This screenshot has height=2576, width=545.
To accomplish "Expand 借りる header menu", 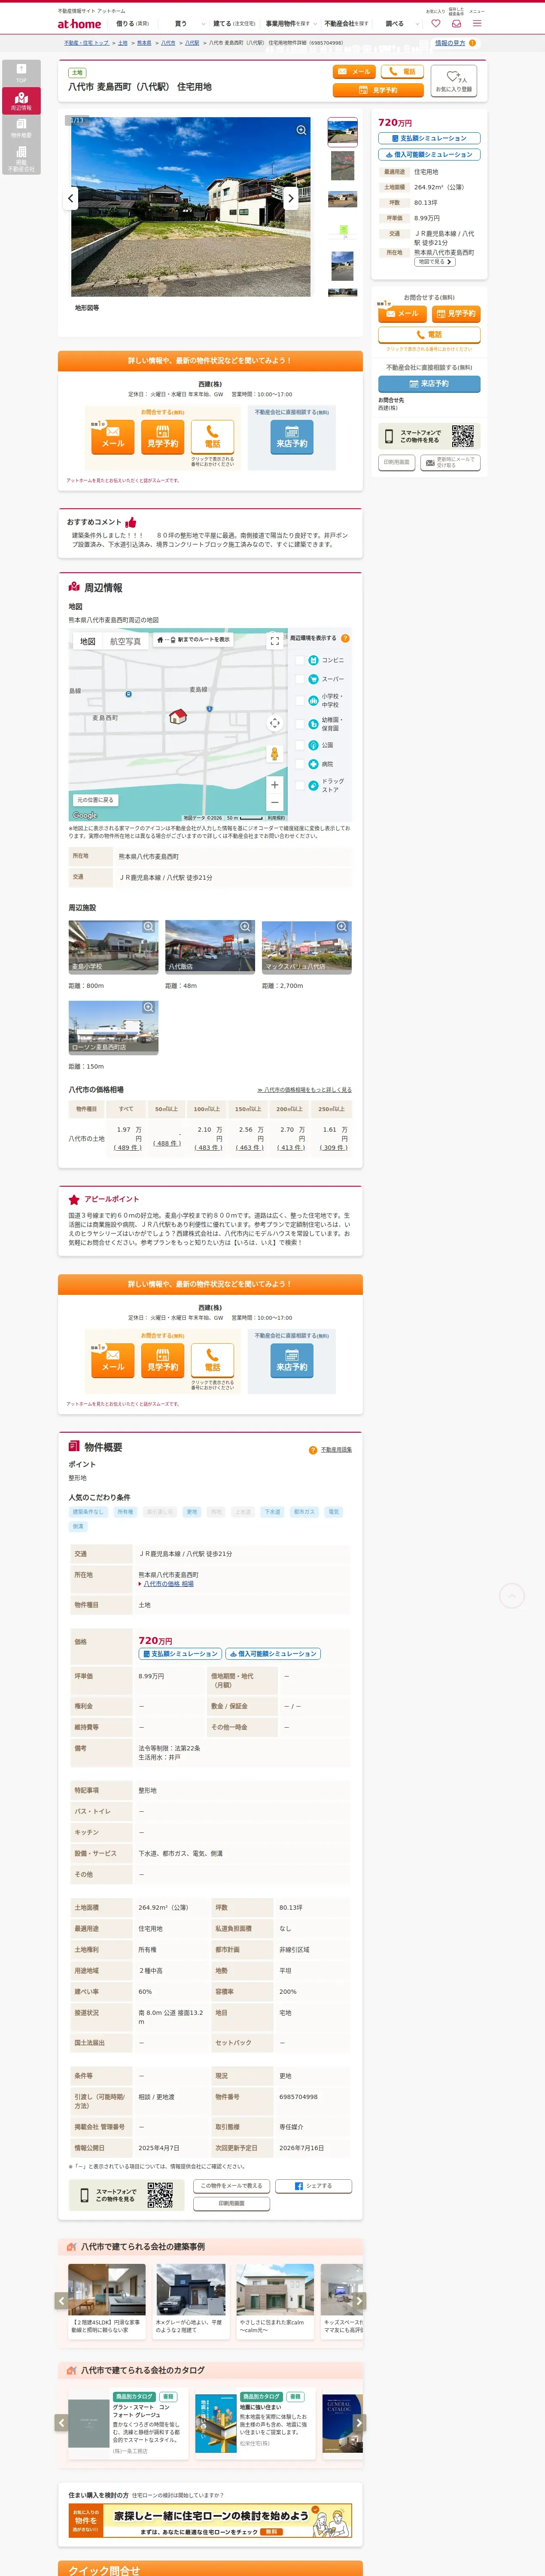I will coord(133,23).
